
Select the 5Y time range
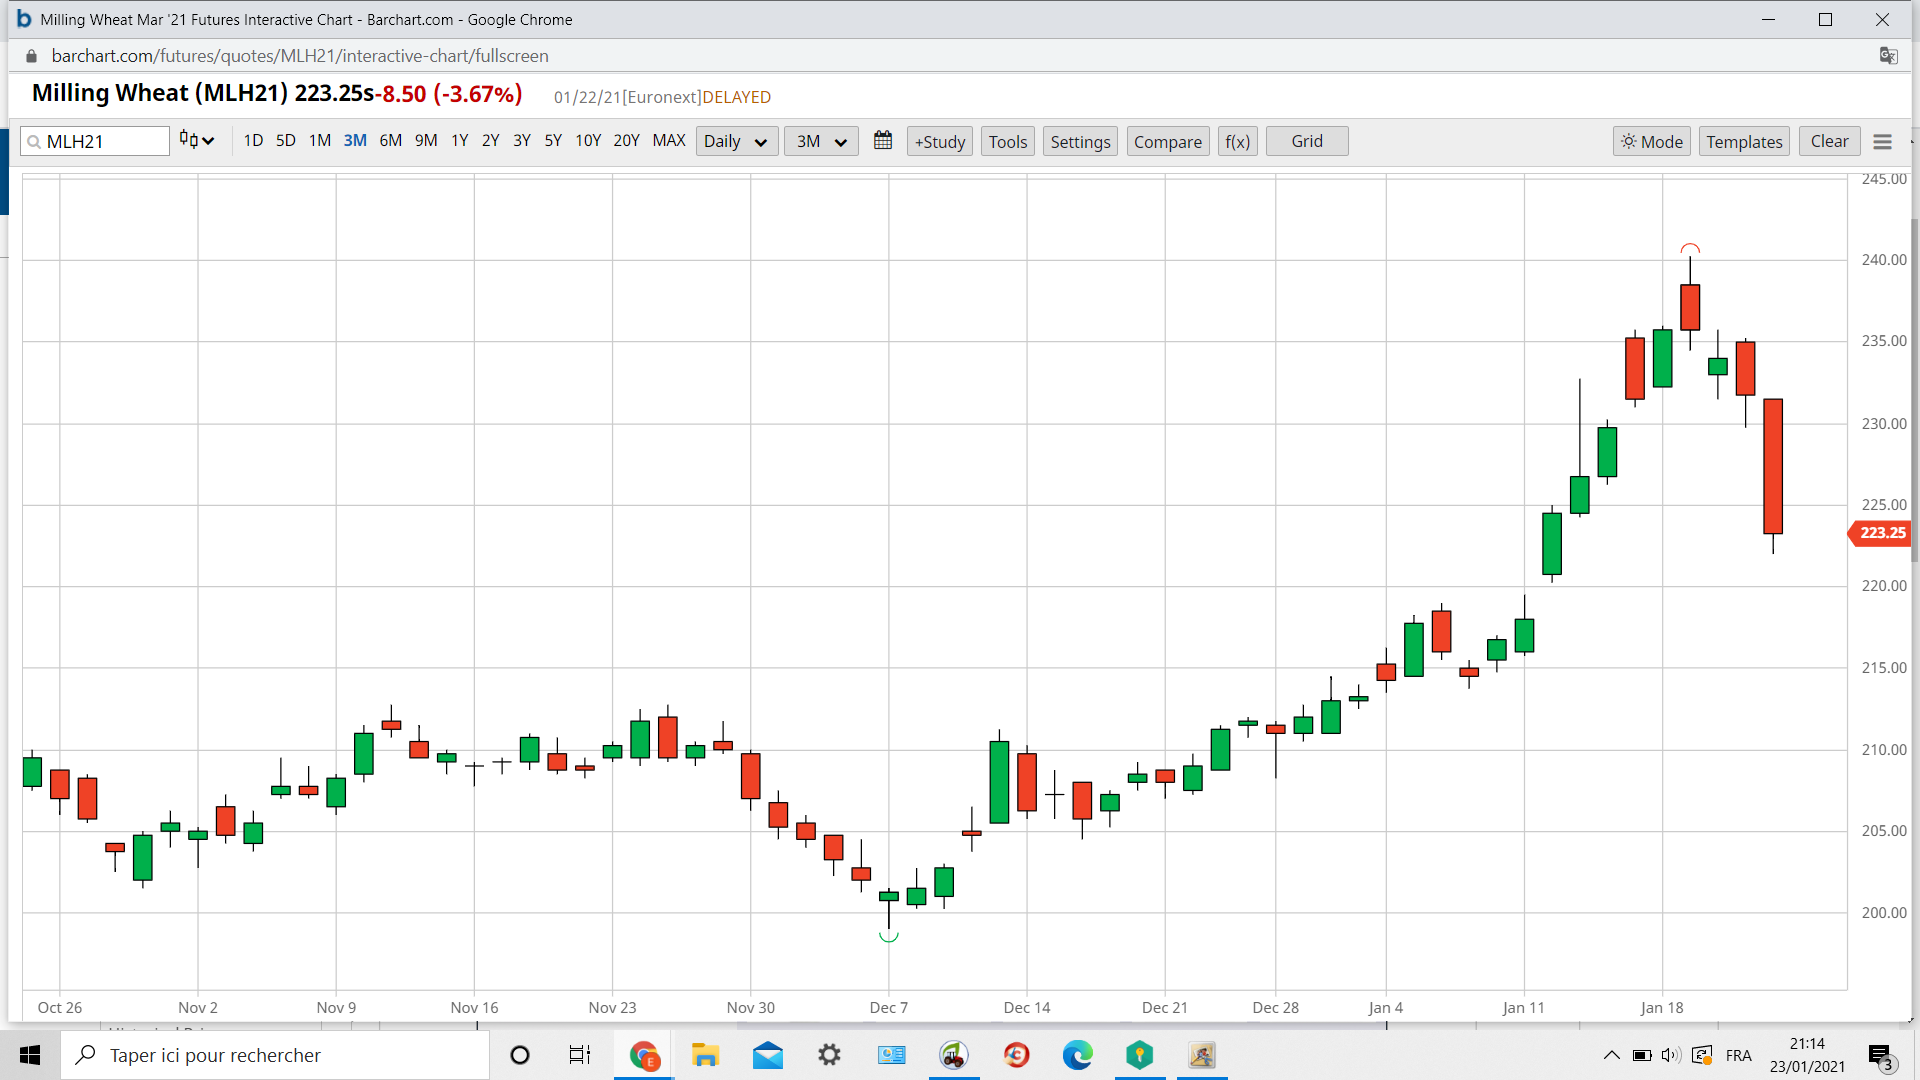553,141
